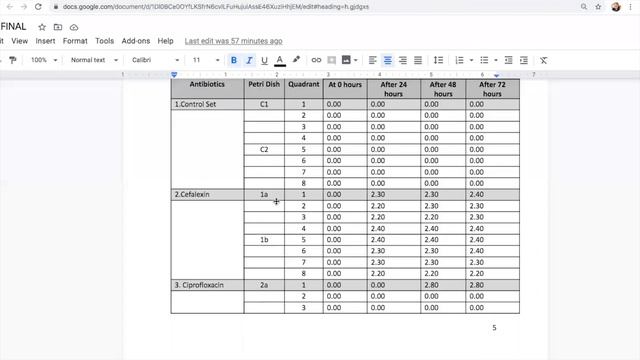Expand bulleted list options arrow
640x360 pixels.
pos(496,60)
